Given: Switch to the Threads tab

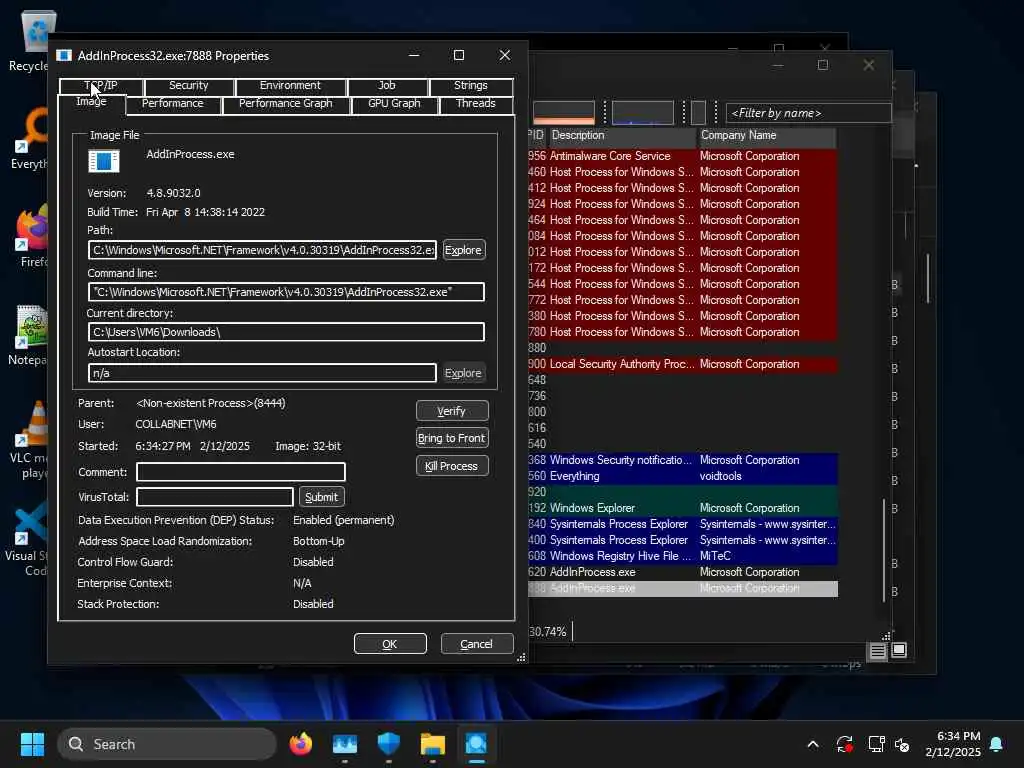Looking at the screenshot, I should click(x=476, y=104).
